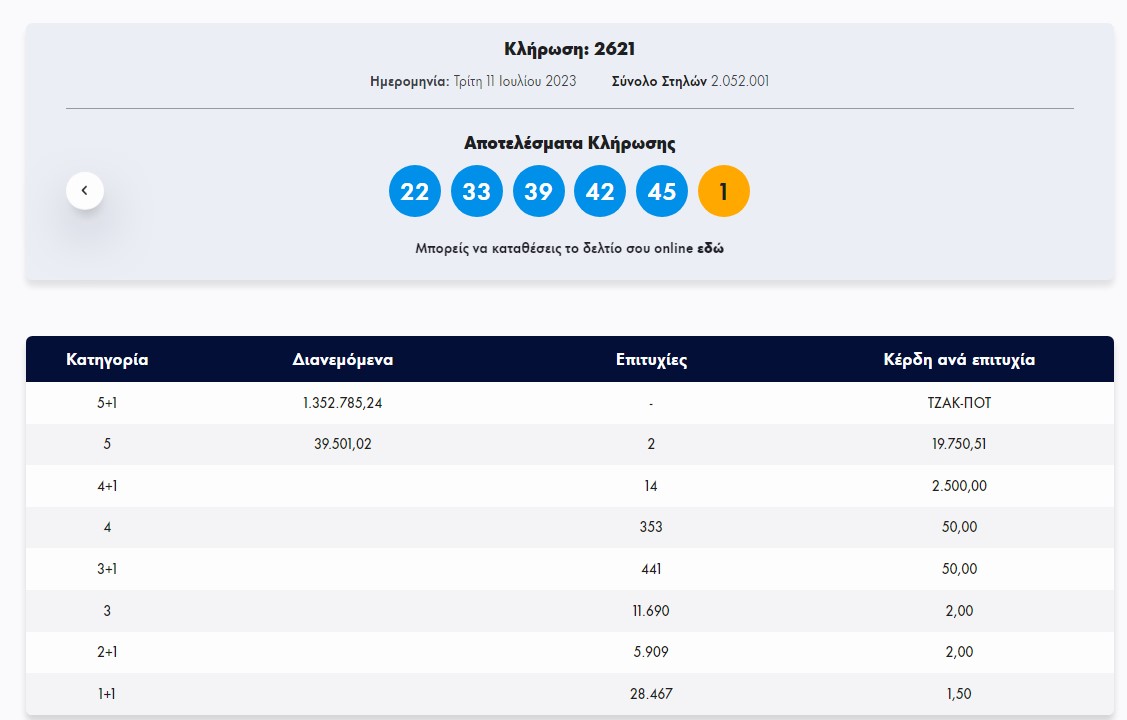Click the 19.750,51 winnings value
The height and width of the screenshot is (720, 1127).
click(959, 445)
